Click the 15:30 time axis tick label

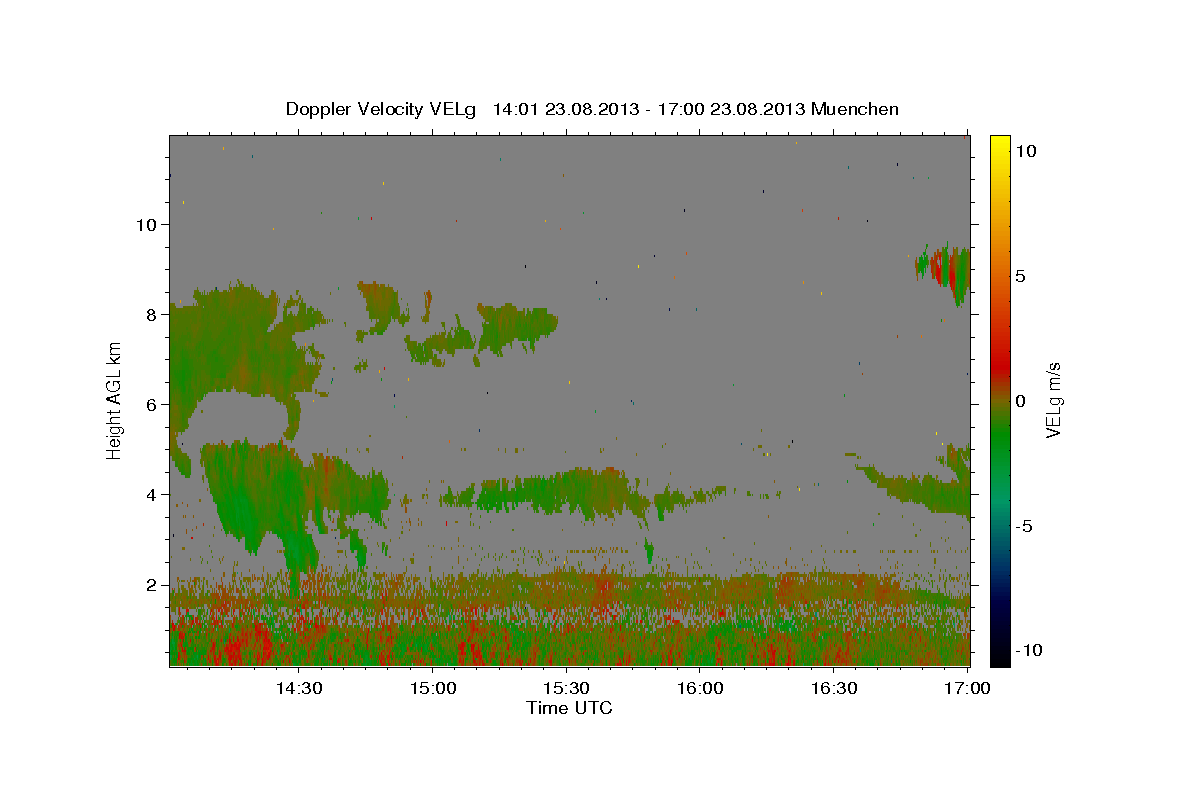pyautogui.click(x=566, y=688)
